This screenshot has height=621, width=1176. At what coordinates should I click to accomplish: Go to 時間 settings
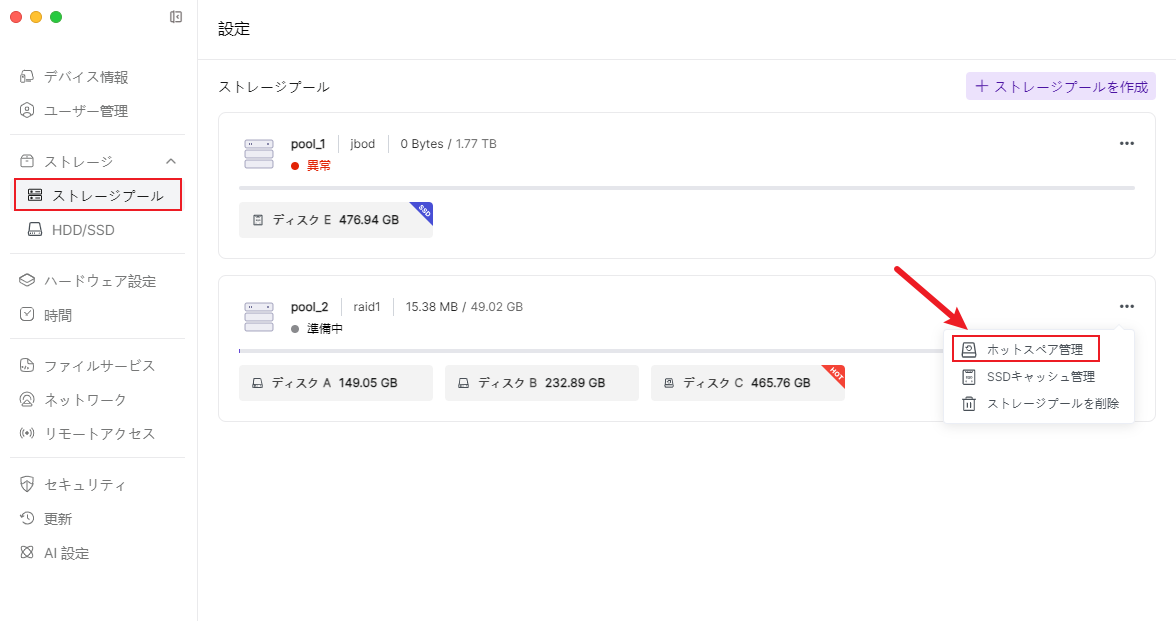(x=58, y=315)
